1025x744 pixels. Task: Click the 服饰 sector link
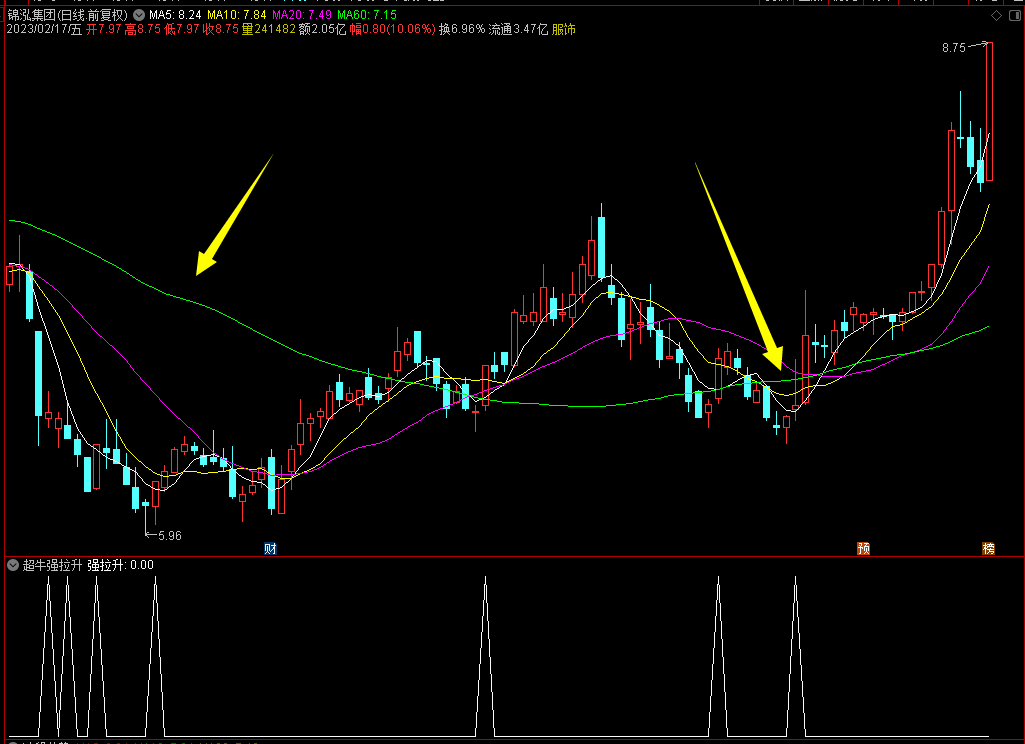click(563, 29)
